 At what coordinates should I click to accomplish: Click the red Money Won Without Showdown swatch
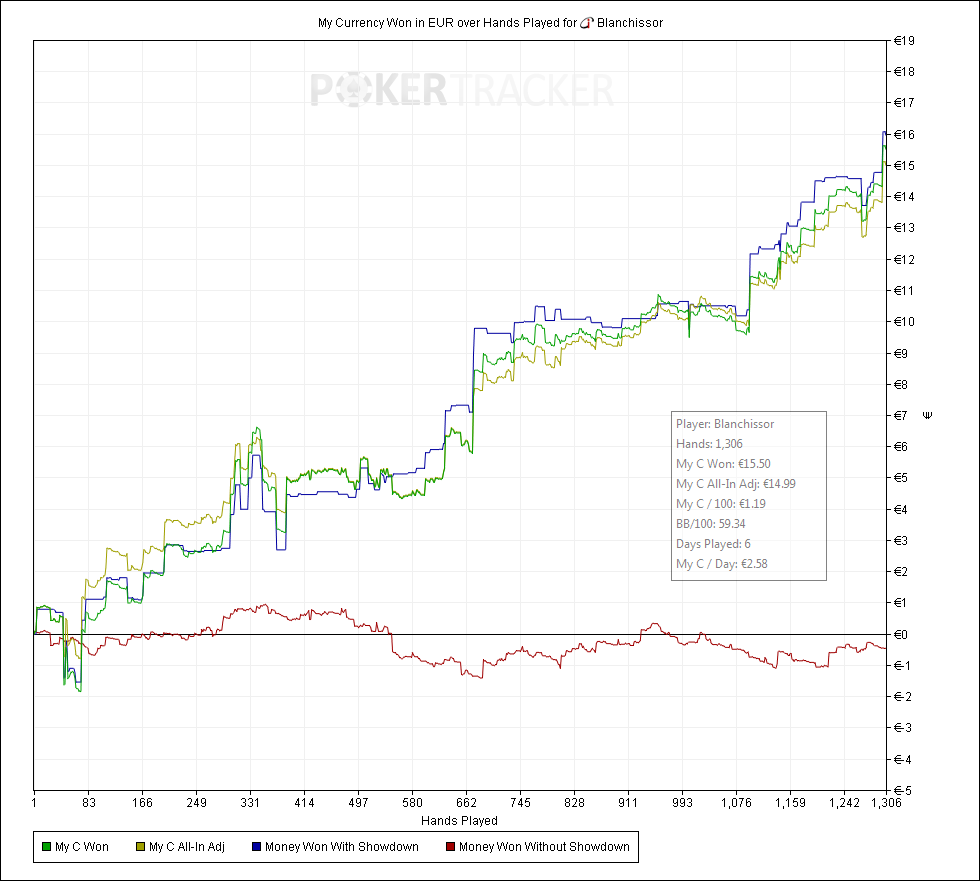point(450,847)
